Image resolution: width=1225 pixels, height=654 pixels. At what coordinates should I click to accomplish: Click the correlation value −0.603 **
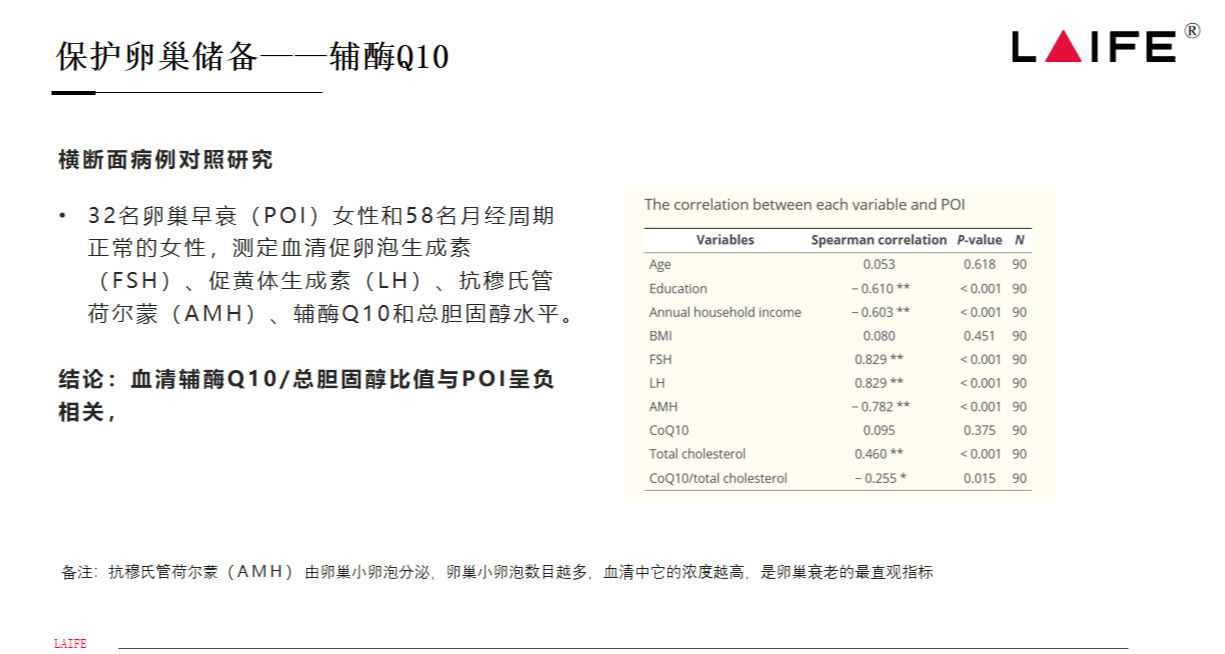click(x=881, y=312)
